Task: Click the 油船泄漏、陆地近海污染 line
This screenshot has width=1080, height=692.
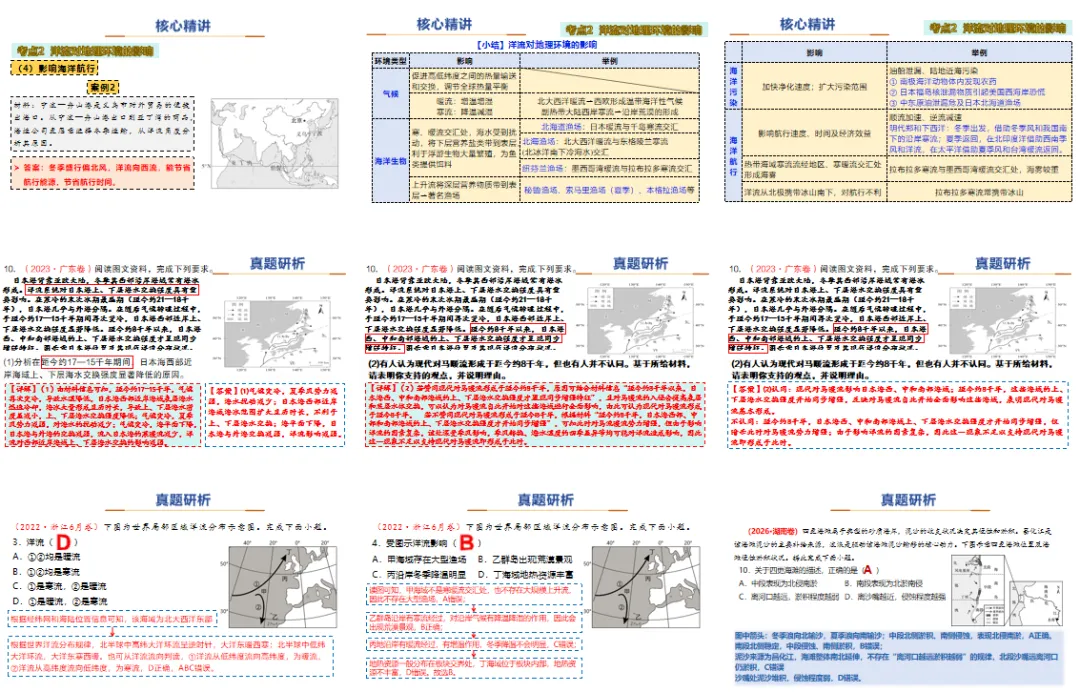Action: pos(933,70)
